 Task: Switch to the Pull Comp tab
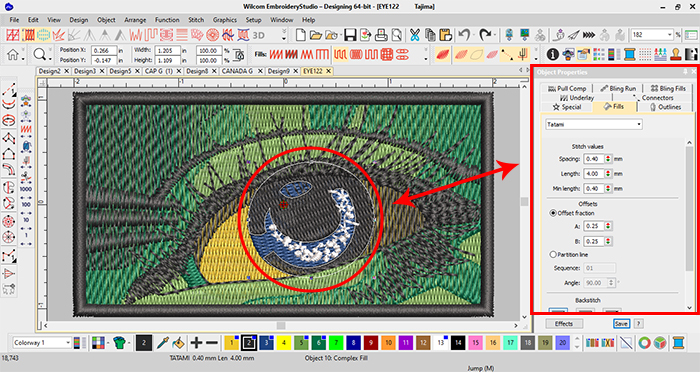567,88
